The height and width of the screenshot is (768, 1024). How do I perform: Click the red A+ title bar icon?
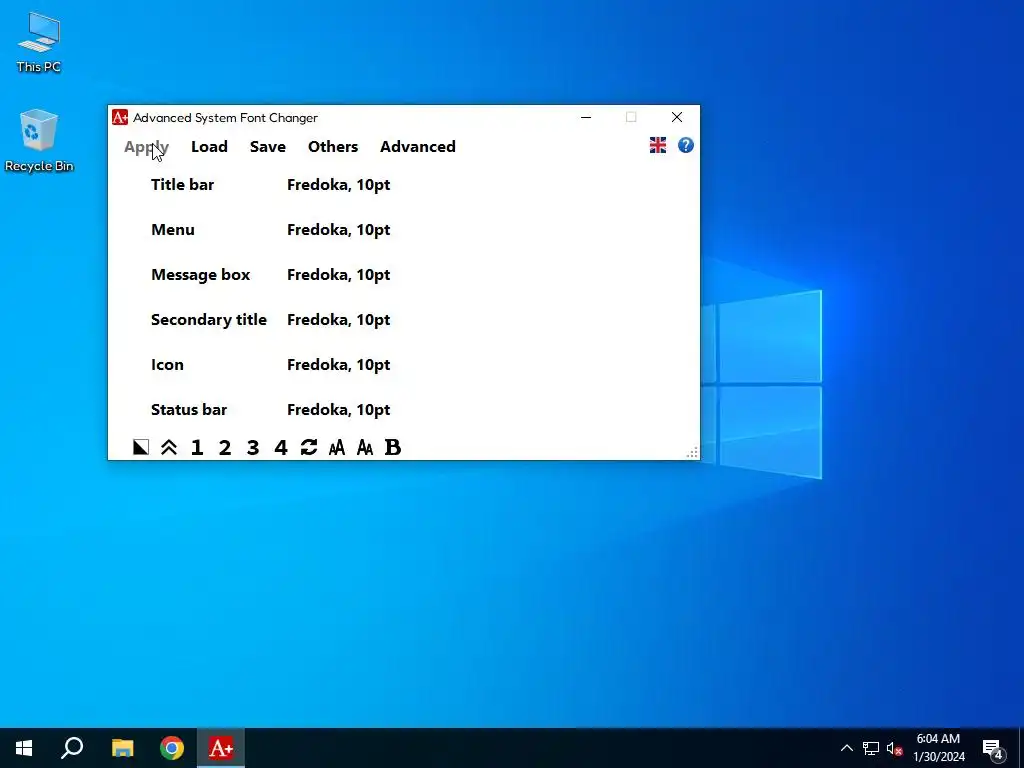pos(120,117)
